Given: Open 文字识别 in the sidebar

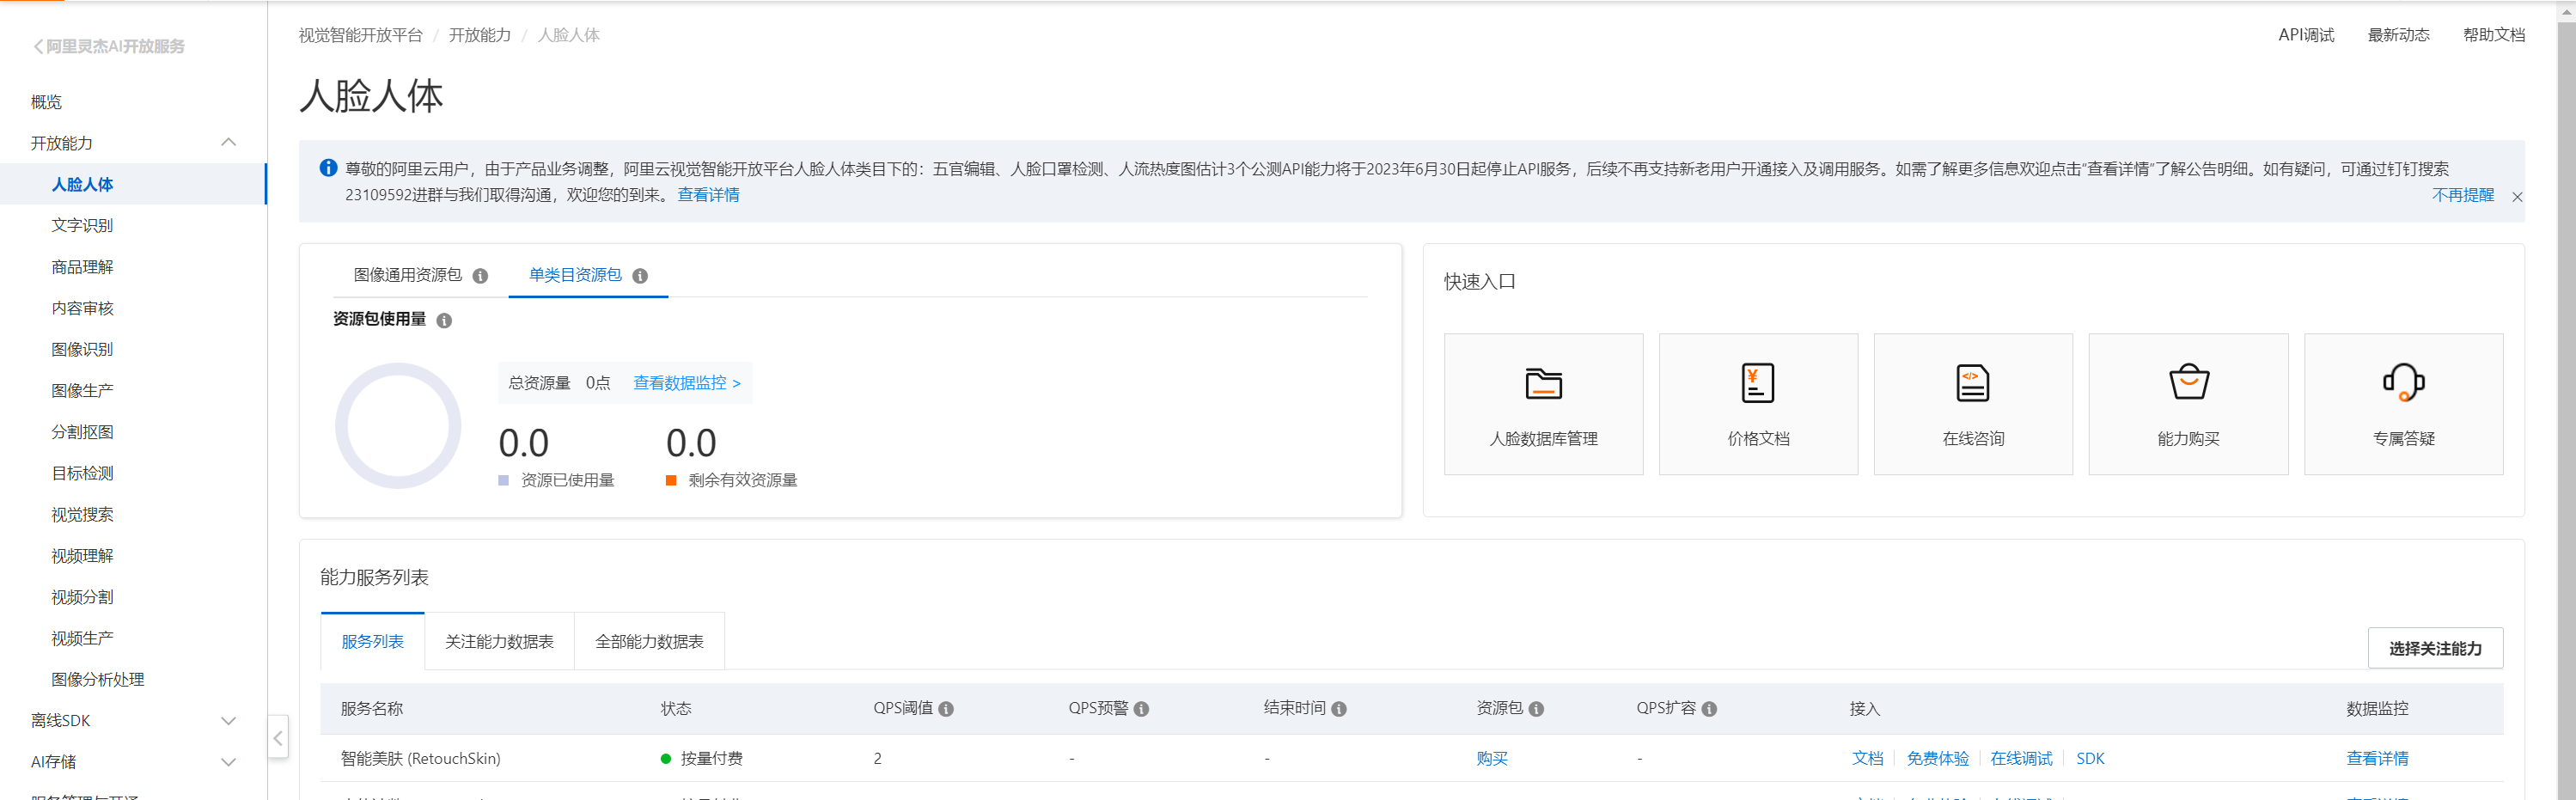Looking at the screenshot, I should coord(82,225).
